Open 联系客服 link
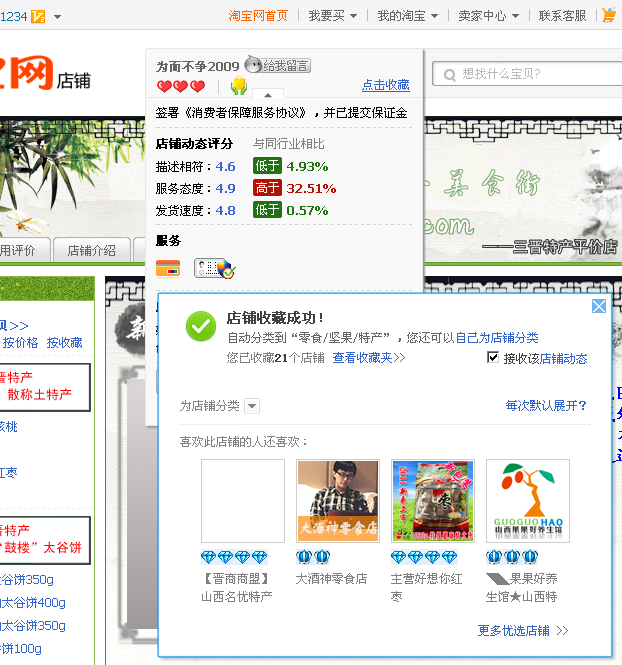This screenshot has height=665, width=622. (562, 16)
